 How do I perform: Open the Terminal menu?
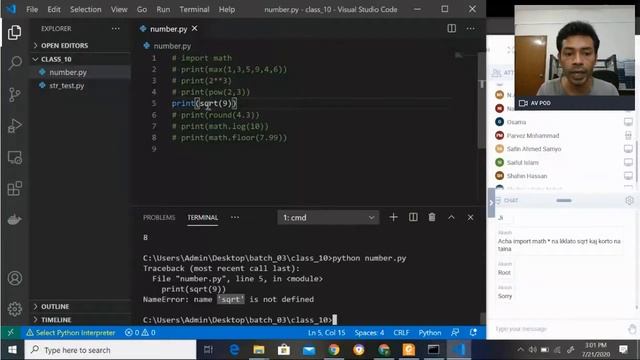click(x=194, y=9)
